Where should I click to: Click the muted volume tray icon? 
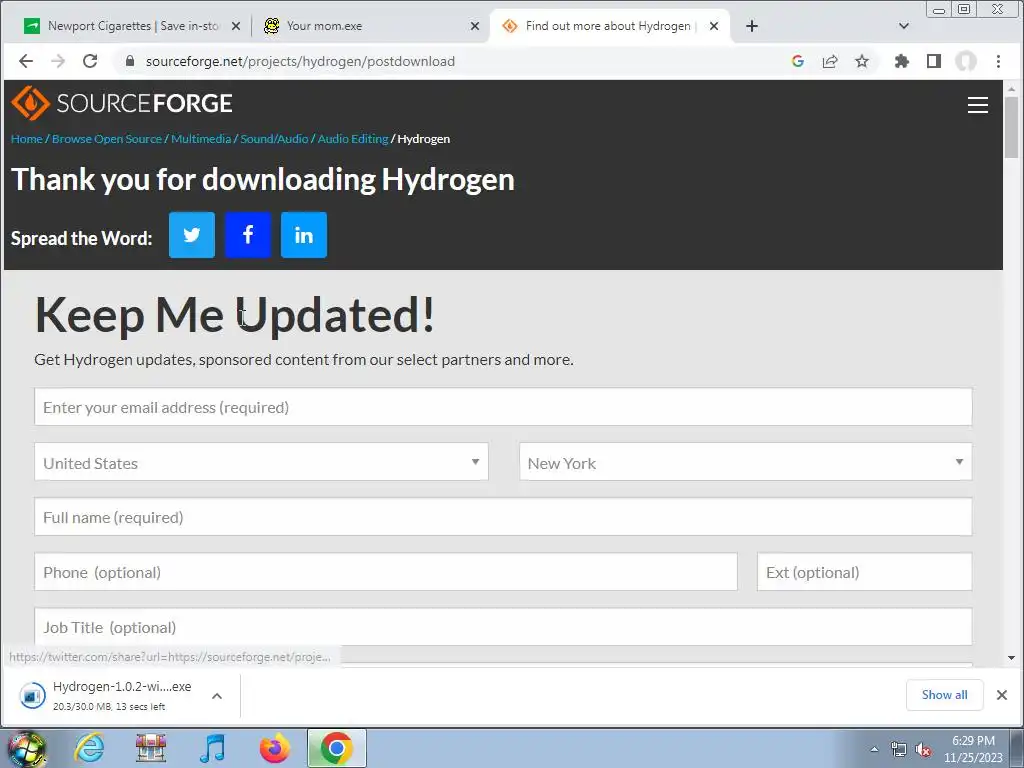pyautogui.click(x=923, y=750)
